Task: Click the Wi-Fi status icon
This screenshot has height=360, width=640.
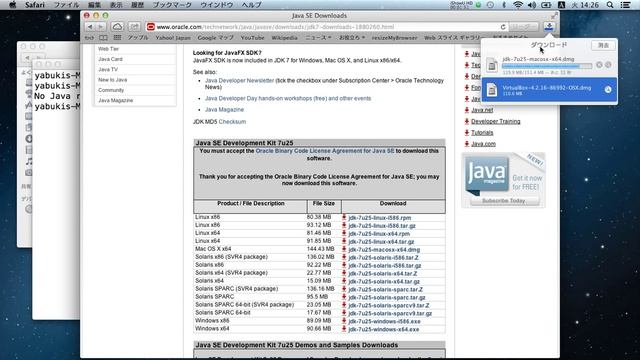Action: click(x=518, y=5)
